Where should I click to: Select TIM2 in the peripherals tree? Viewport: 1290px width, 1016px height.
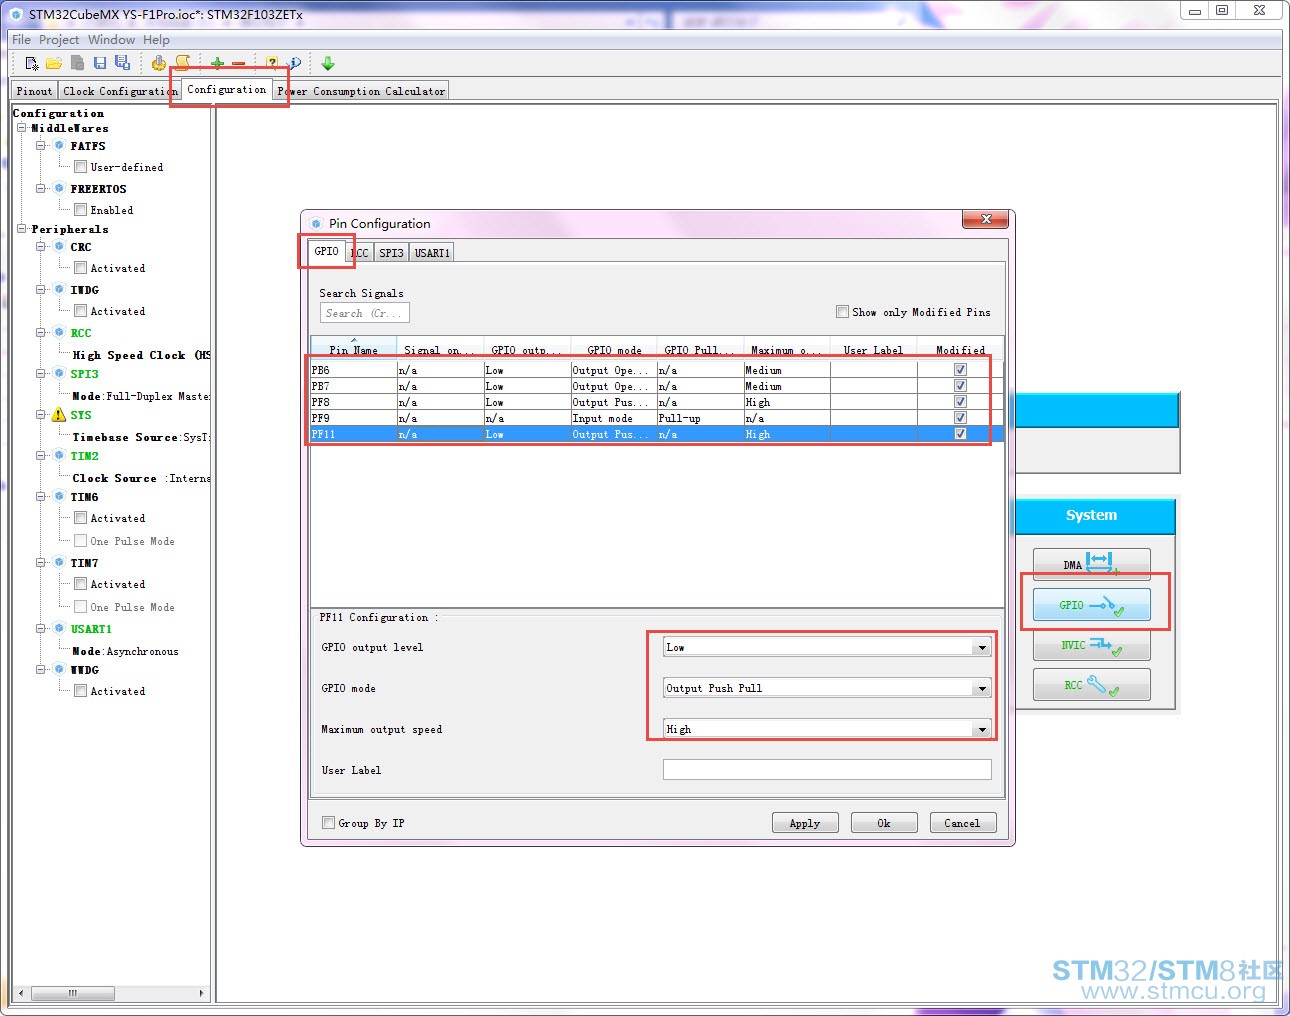click(x=84, y=456)
